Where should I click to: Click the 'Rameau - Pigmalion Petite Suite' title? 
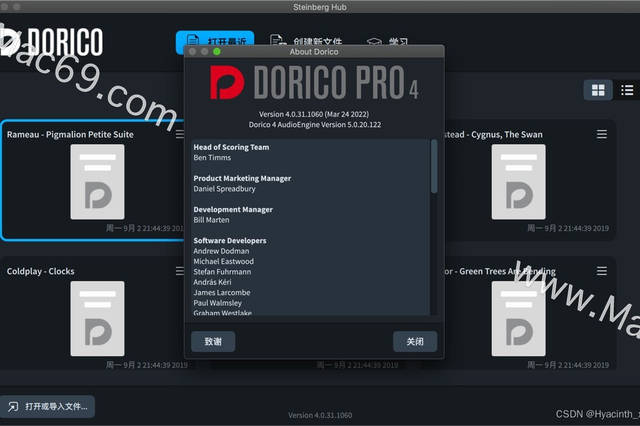pos(70,135)
